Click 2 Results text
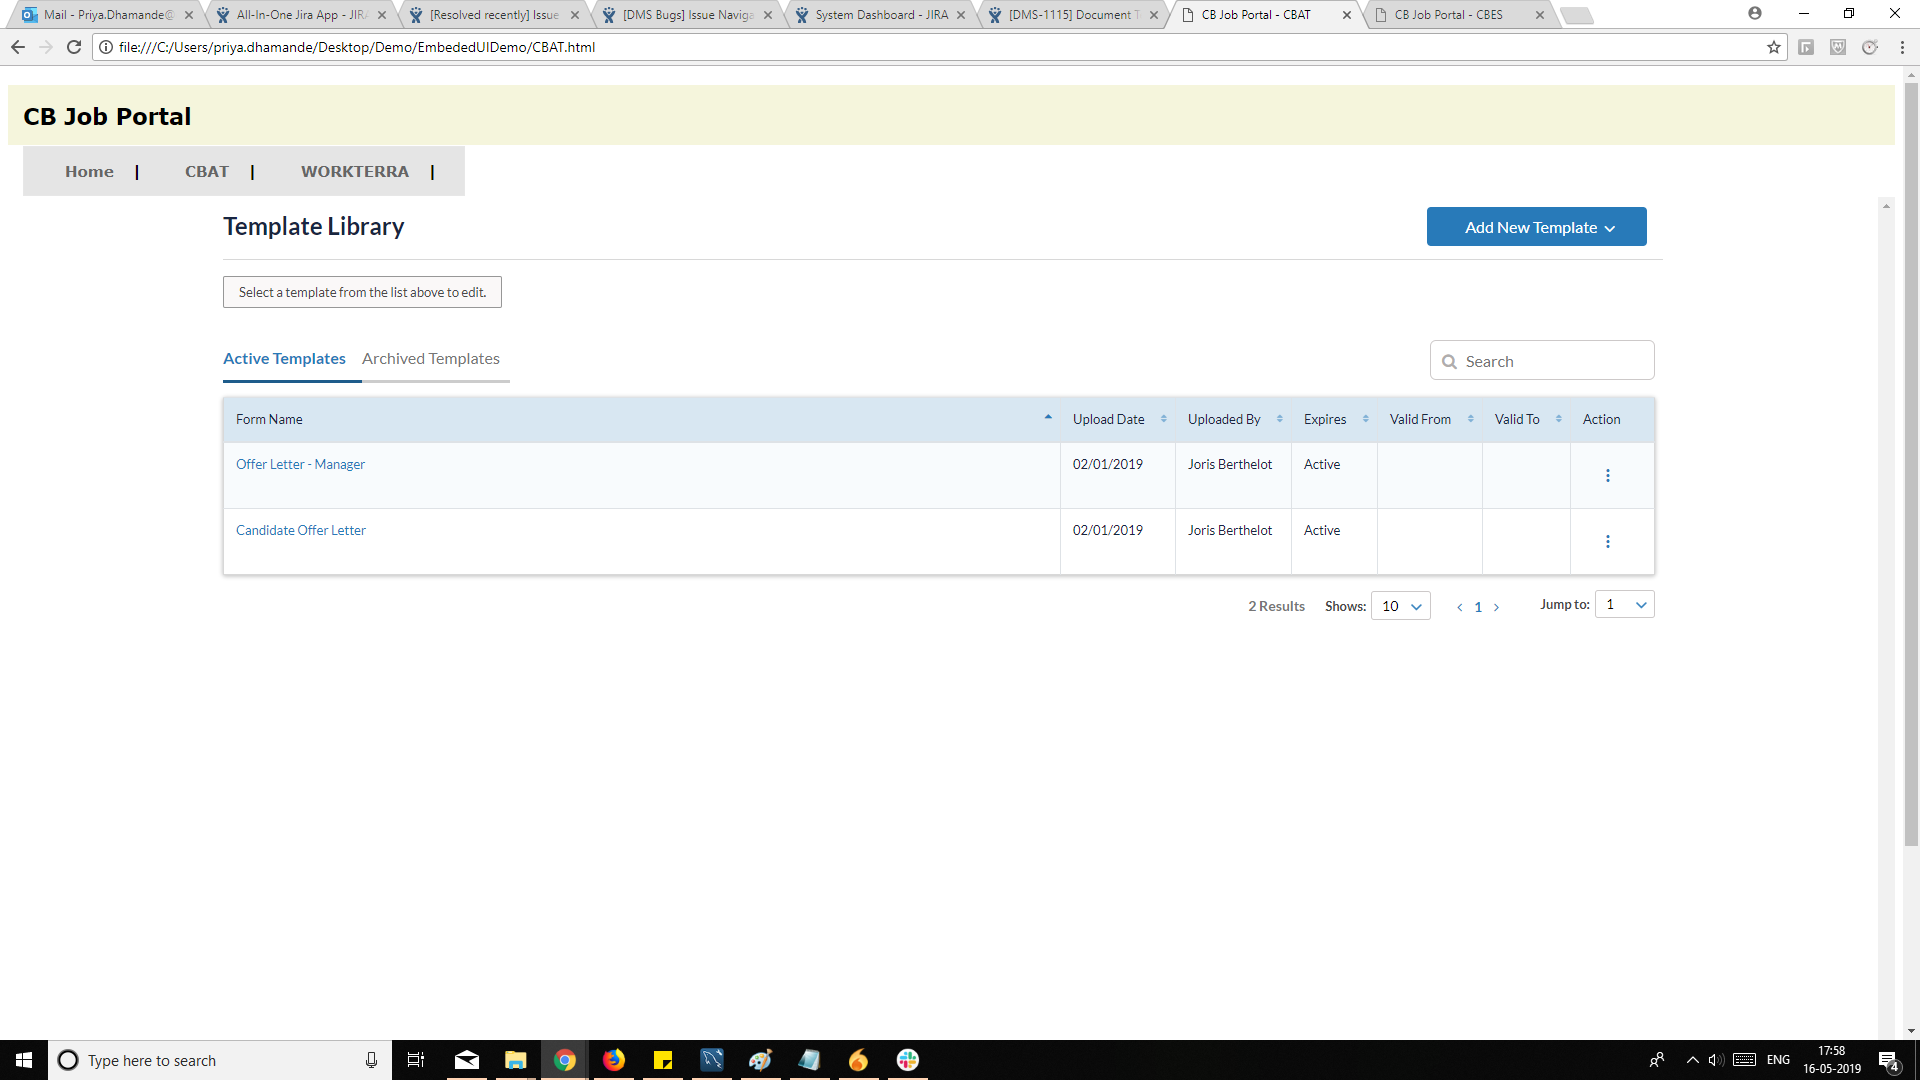The image size is (1920, 1080). (1276, 607)
